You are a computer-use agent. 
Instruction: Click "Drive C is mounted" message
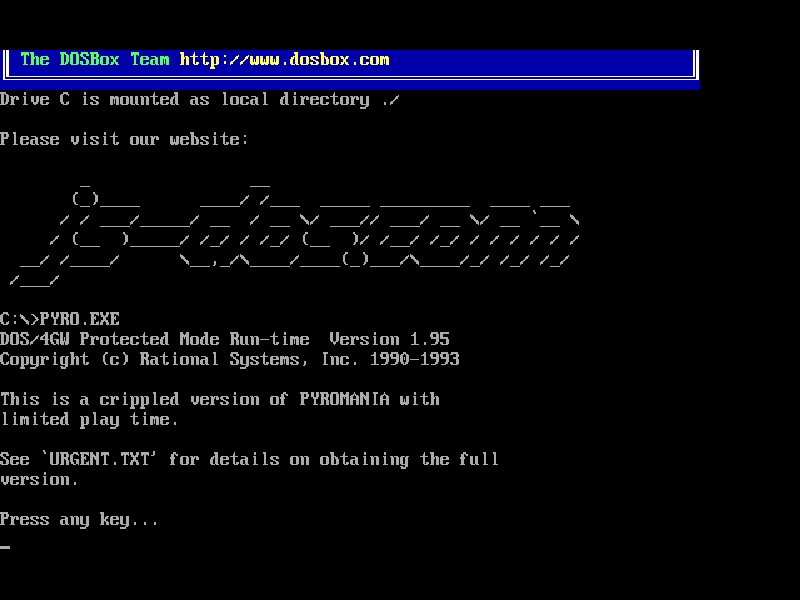[89, 99]
